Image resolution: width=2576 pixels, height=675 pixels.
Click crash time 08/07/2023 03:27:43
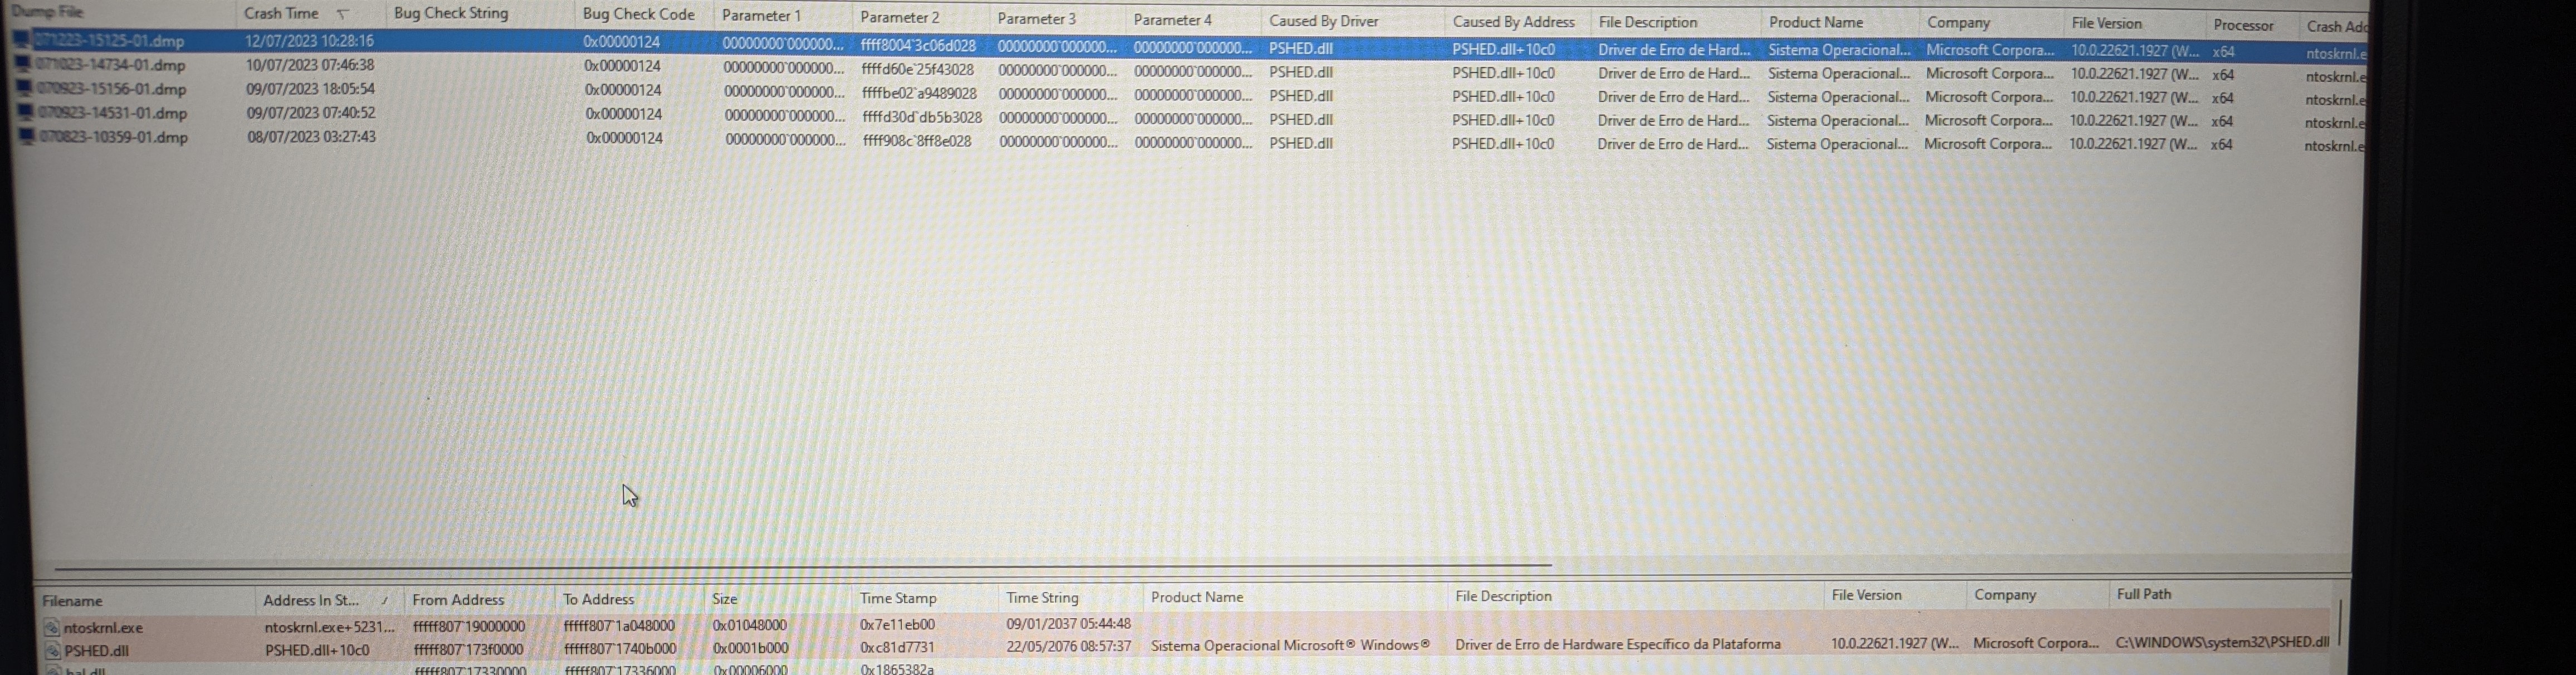click(312, 137)
